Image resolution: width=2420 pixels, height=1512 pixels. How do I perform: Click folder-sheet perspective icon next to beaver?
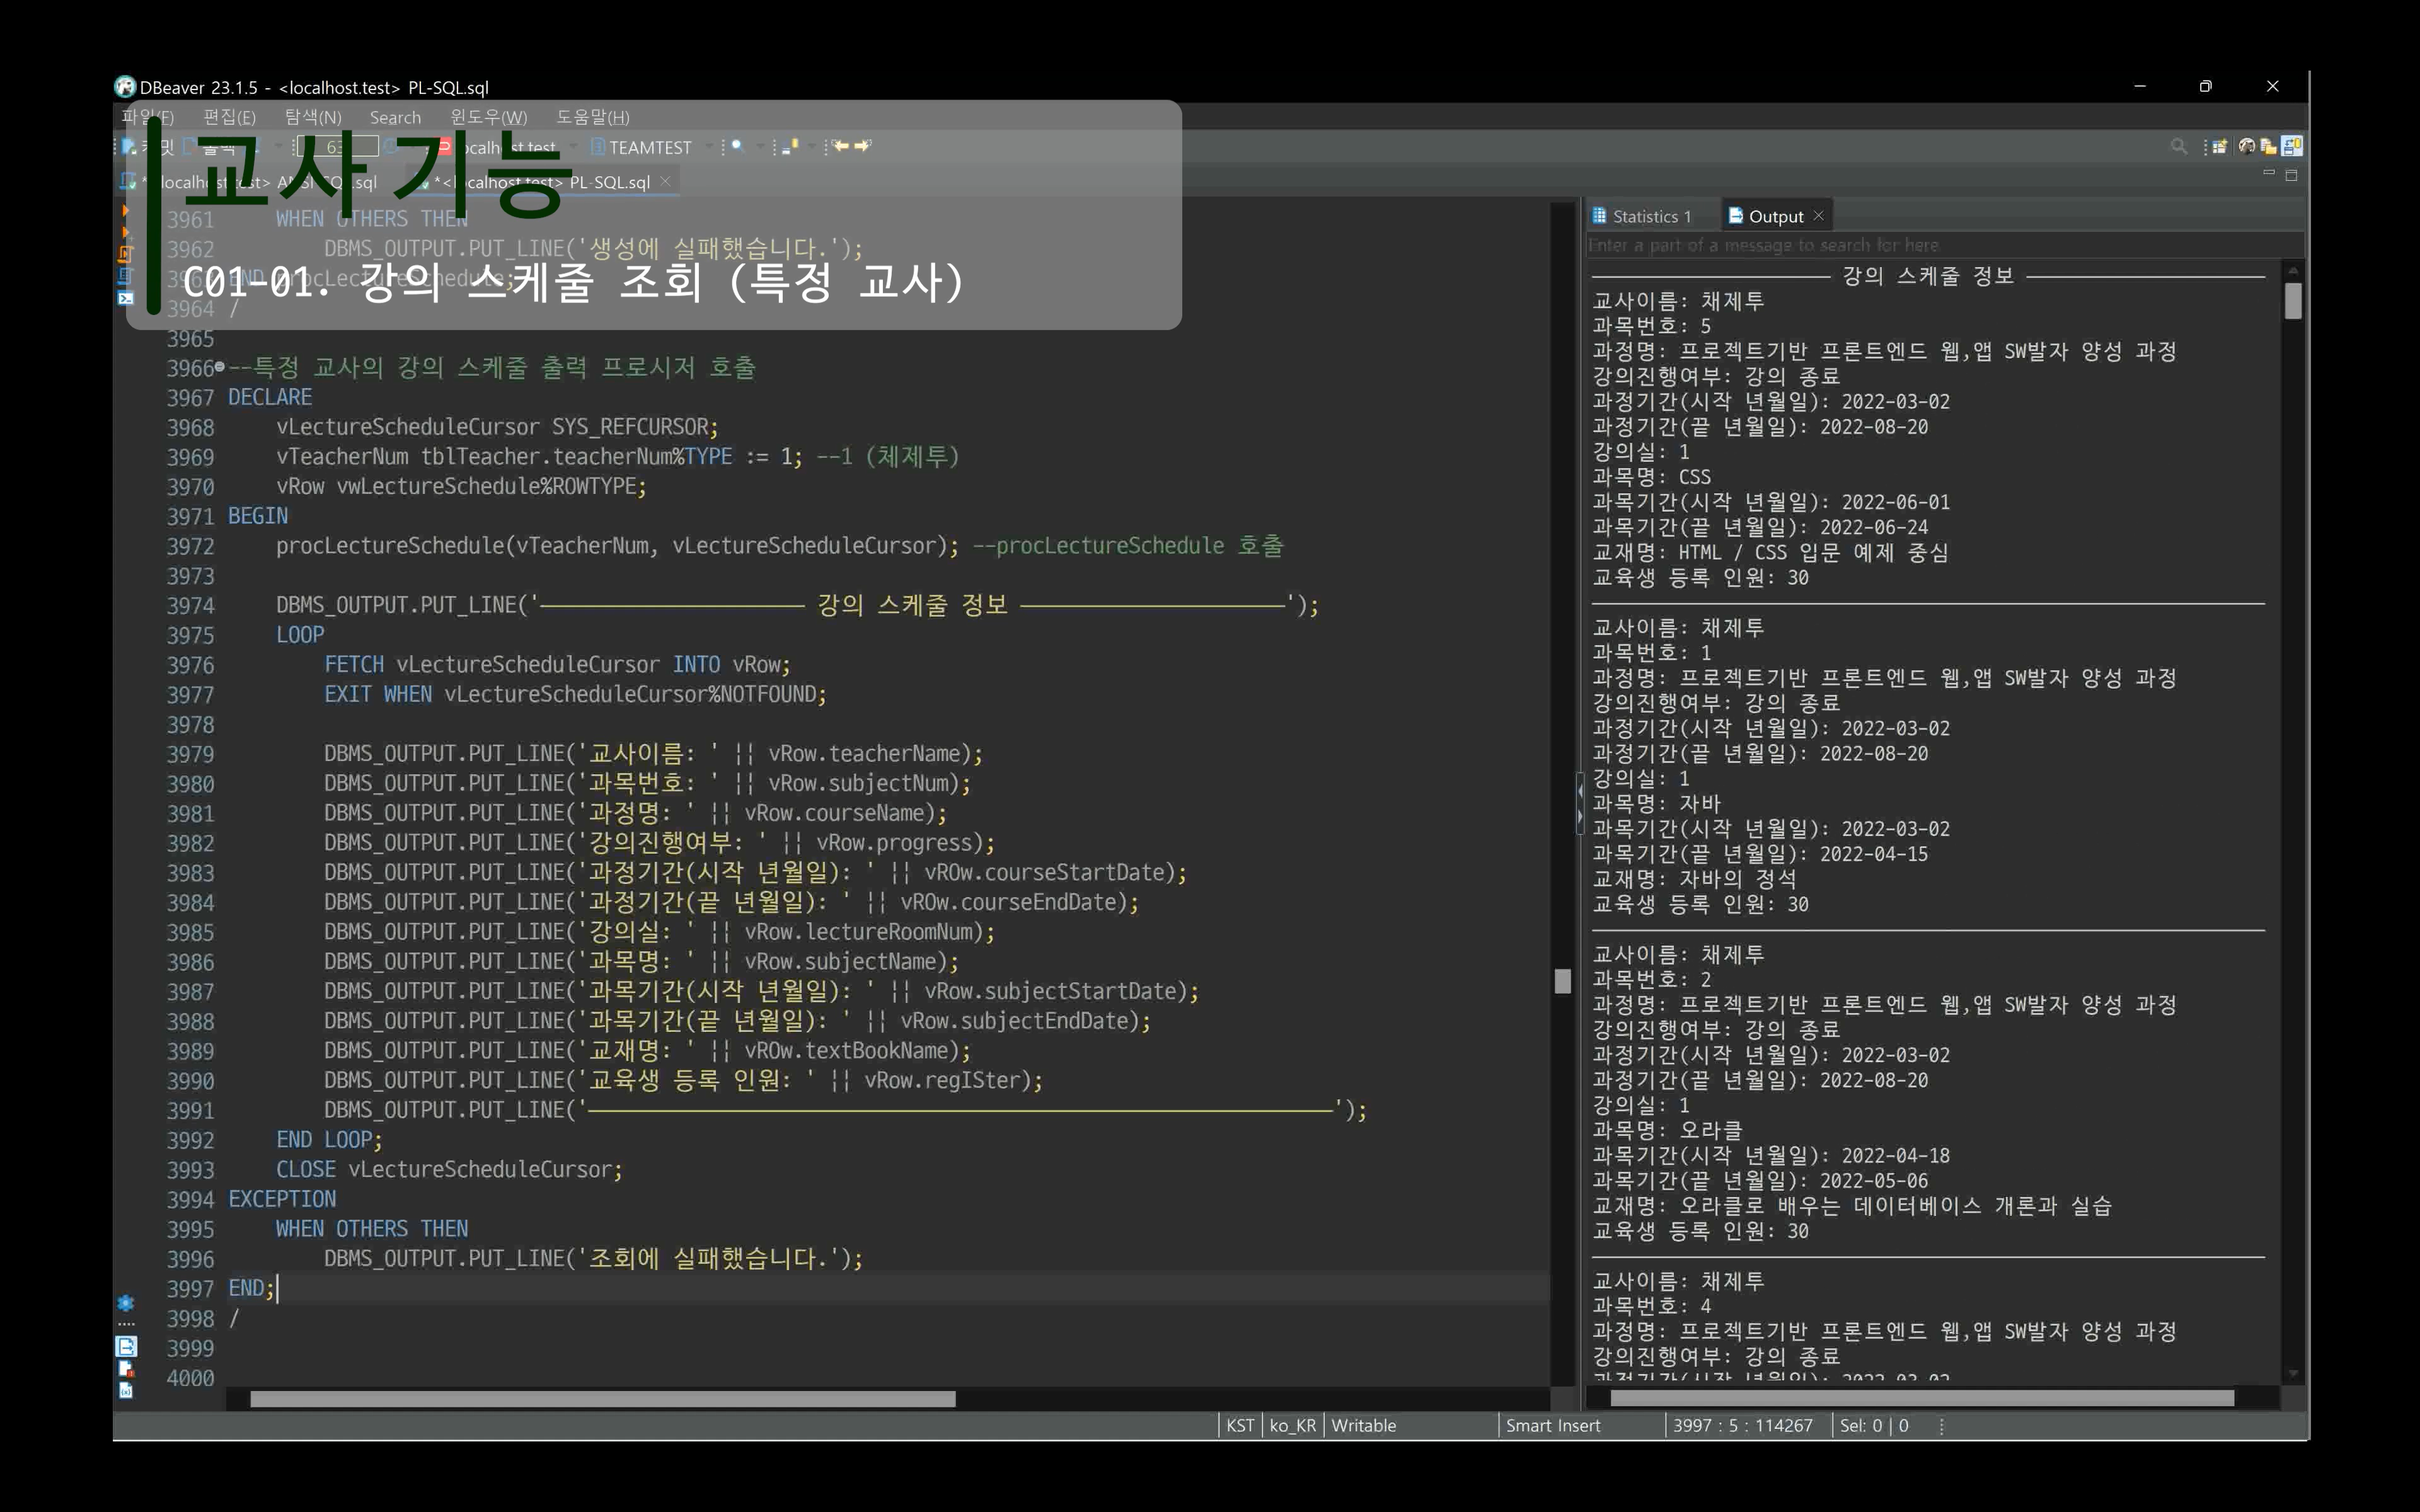(2269, 147)
